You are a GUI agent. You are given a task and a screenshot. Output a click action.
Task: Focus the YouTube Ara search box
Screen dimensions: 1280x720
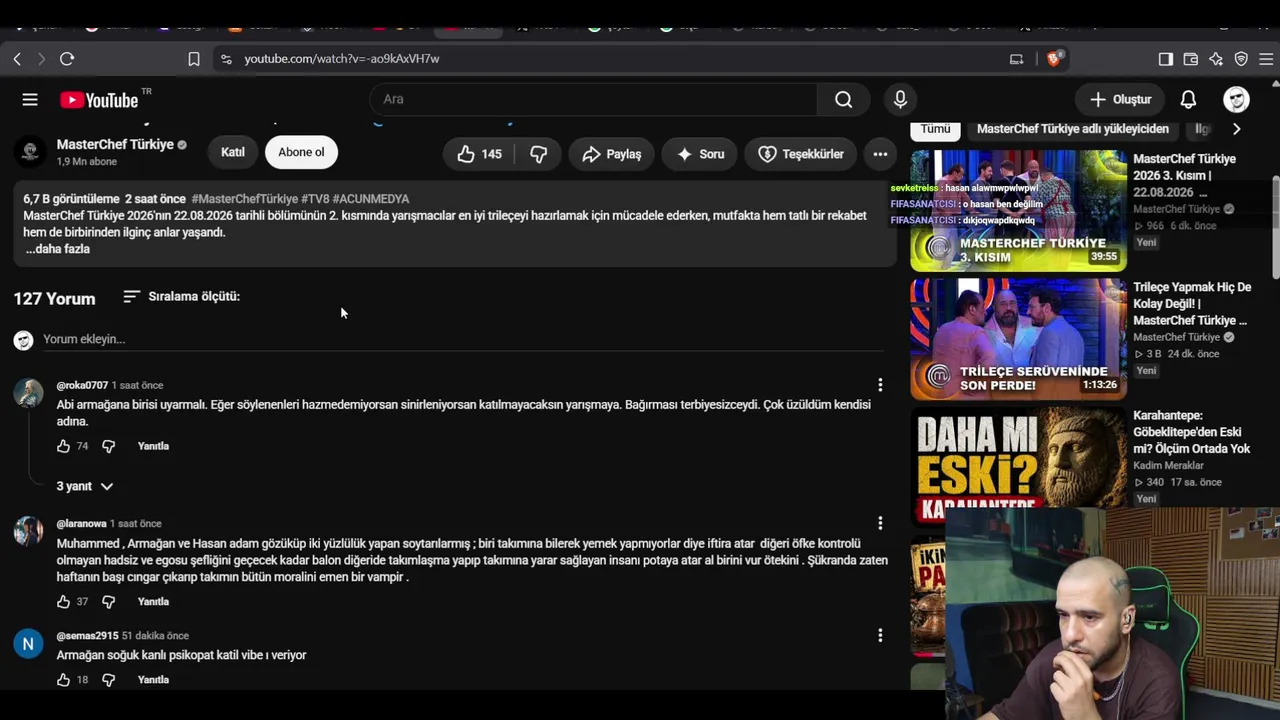[x=594, y=99]
